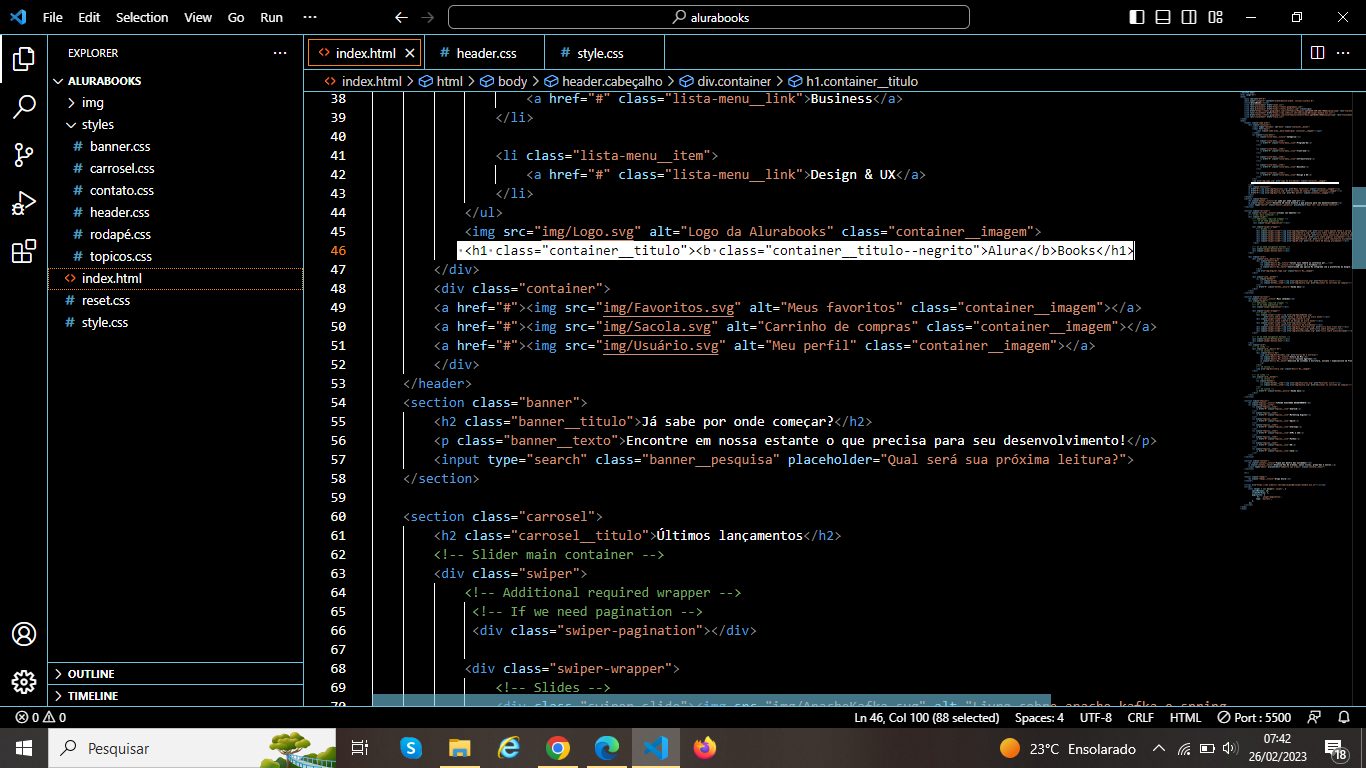Open editor more actions ellipsis
Image resolution: width=1366 pixels, height=768 pixels.
click(x=1345, y=52)
